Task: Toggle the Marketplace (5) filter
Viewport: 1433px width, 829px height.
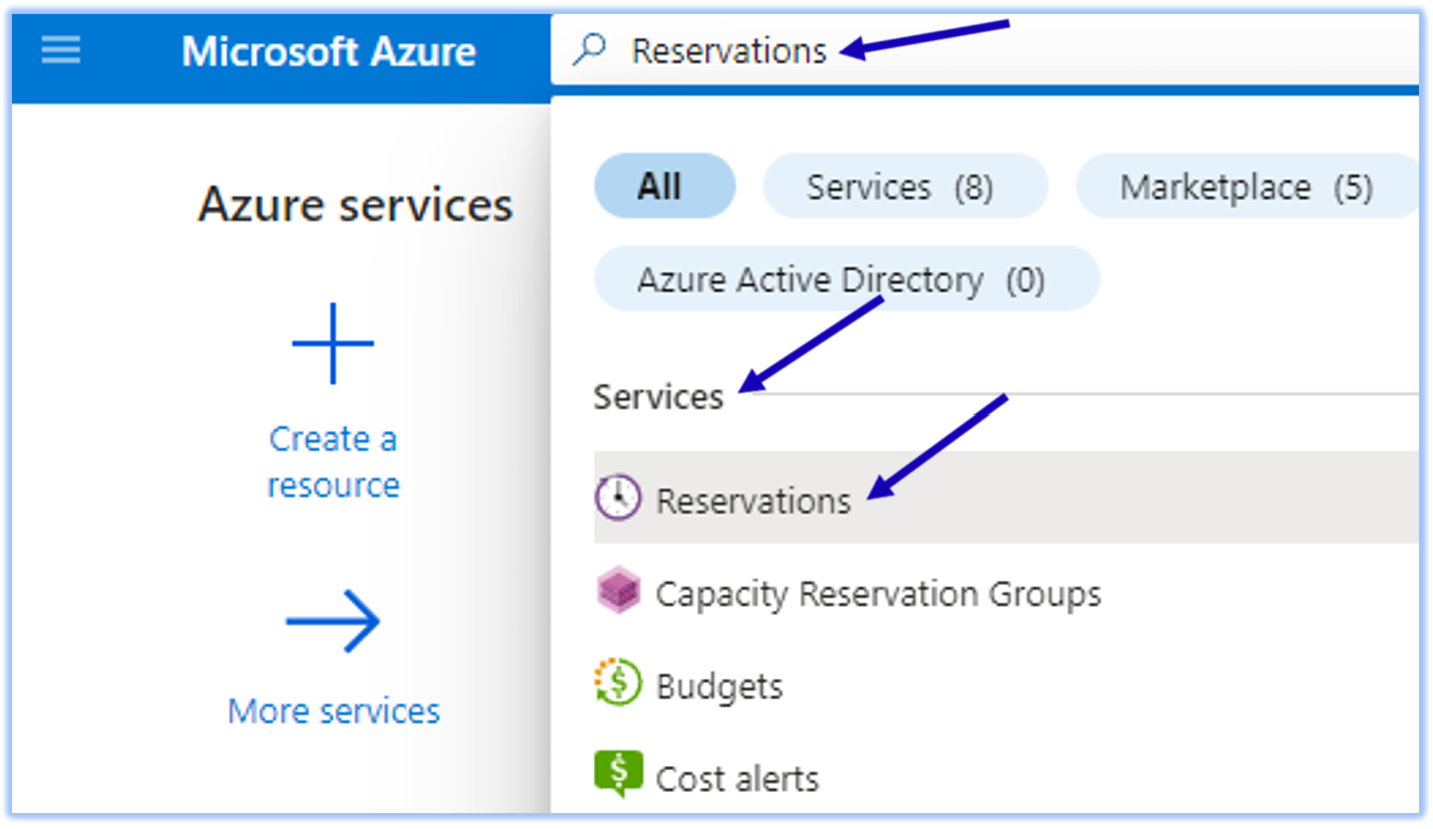Action: (1246, 186)
